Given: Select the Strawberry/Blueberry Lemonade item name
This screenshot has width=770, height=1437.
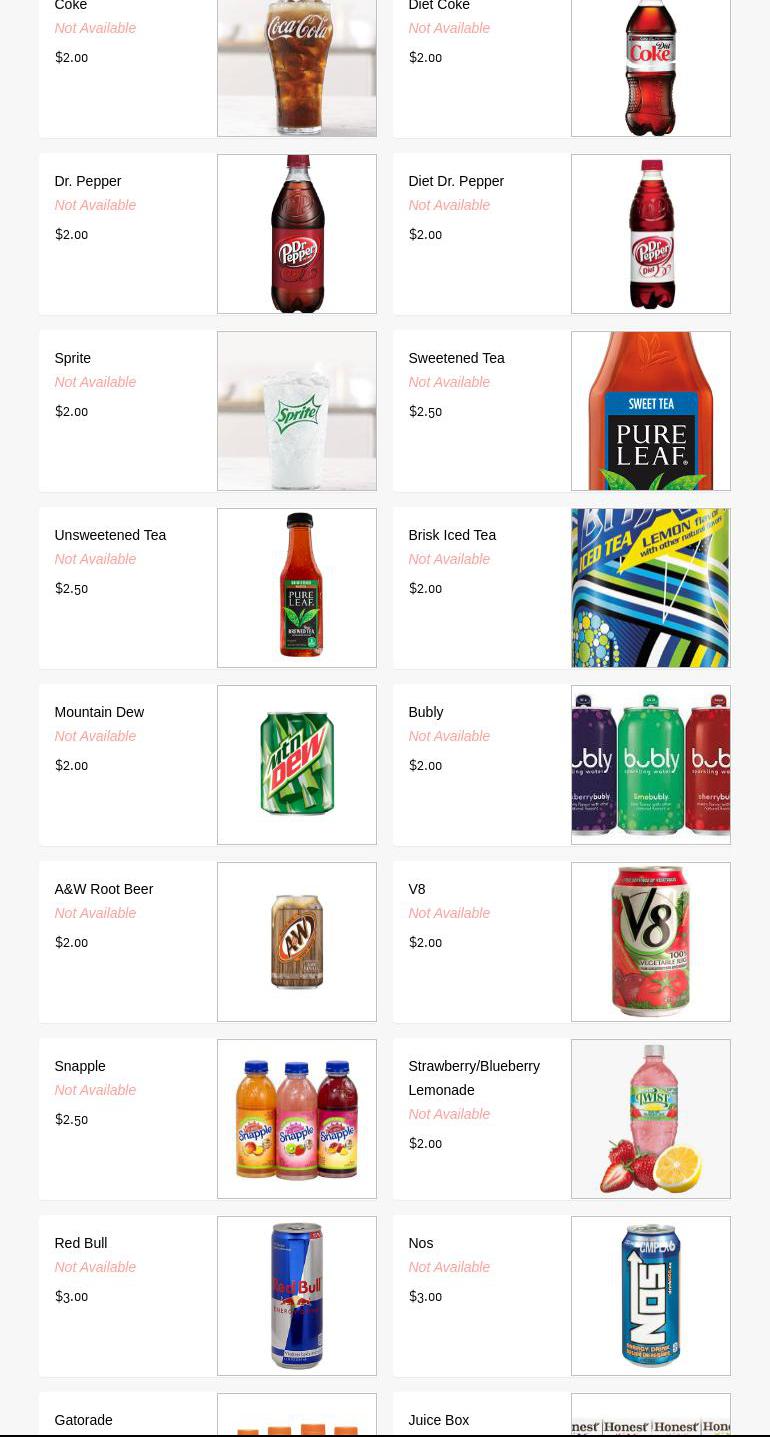Looking at the screenshot, I should click(474, 1078).
